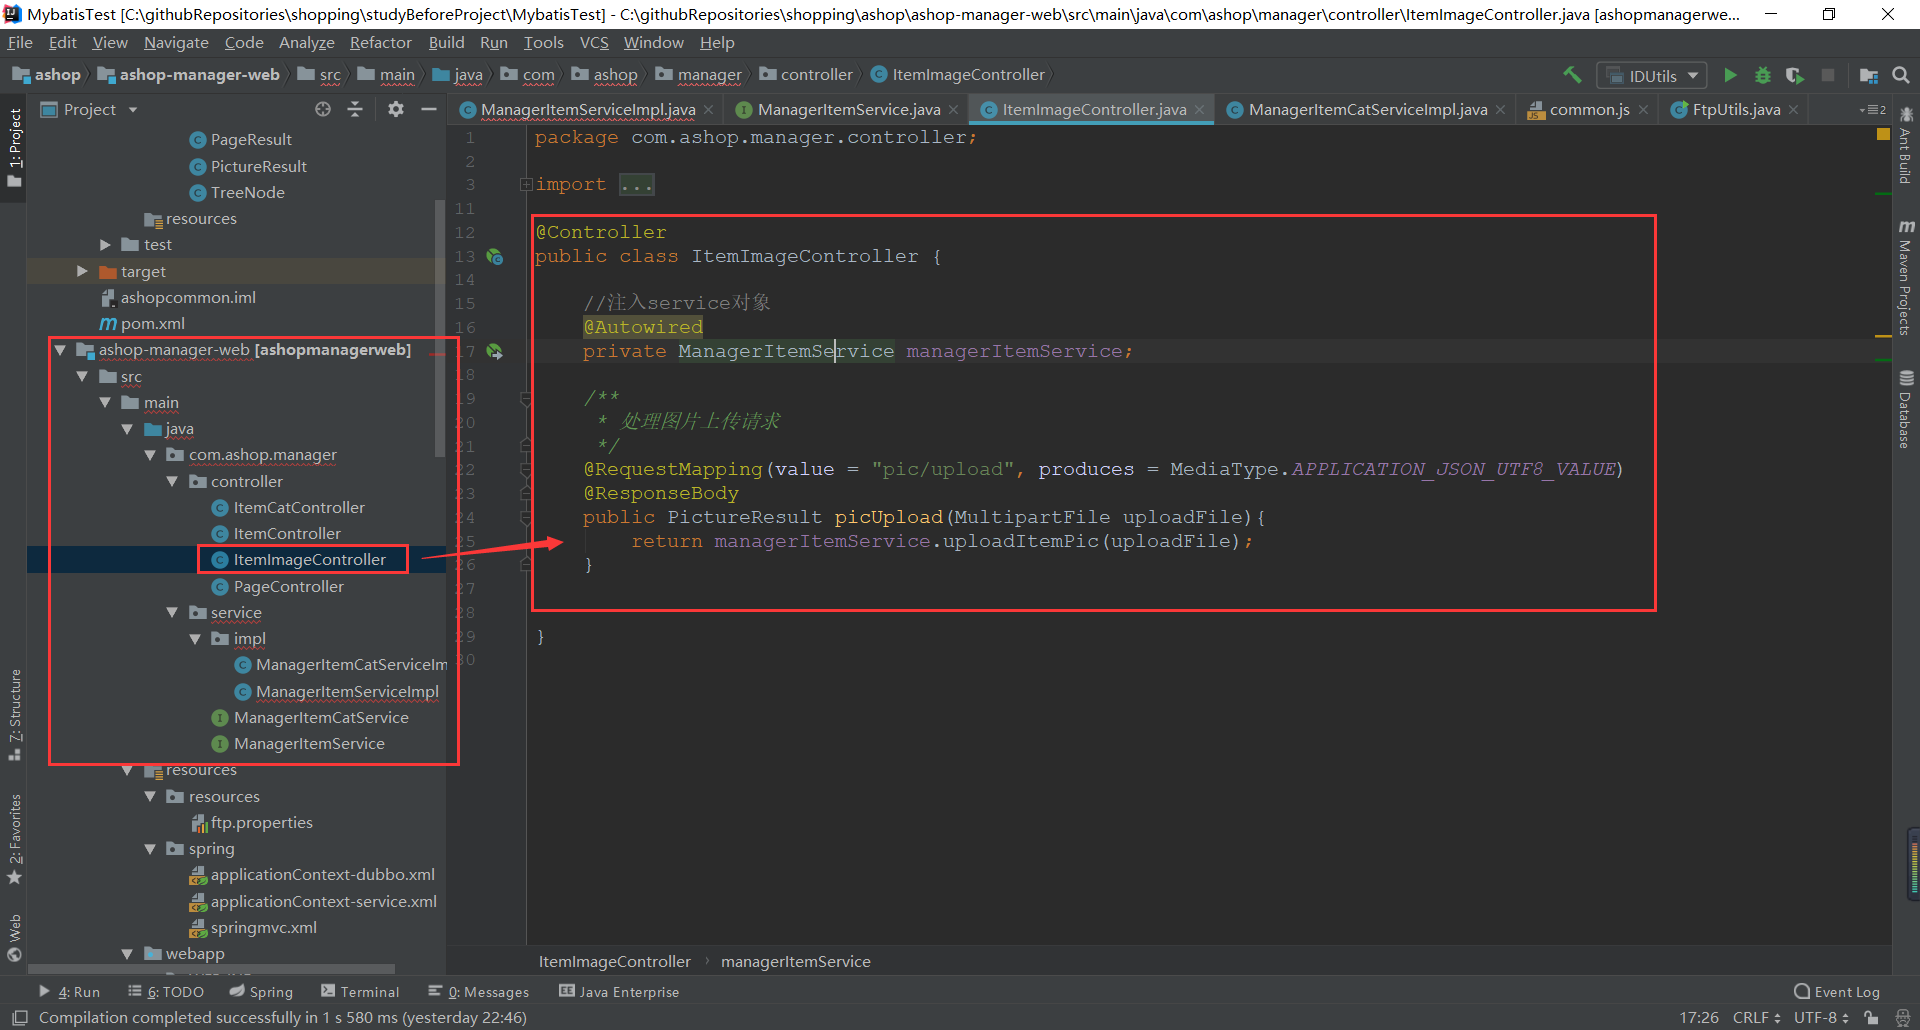Run the IDUtils configuration with green play
This screenshot has width=1920, height=1030.
click(1730, 75)
